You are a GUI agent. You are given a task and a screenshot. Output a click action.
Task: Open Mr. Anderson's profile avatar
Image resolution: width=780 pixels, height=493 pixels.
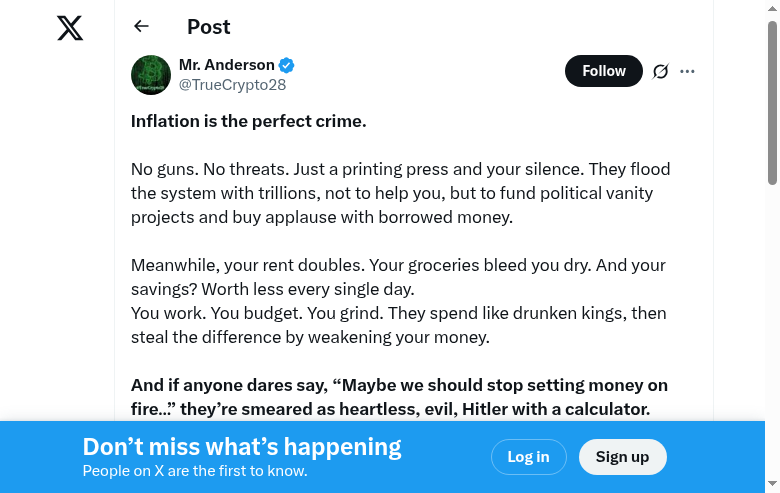point(150,75)
